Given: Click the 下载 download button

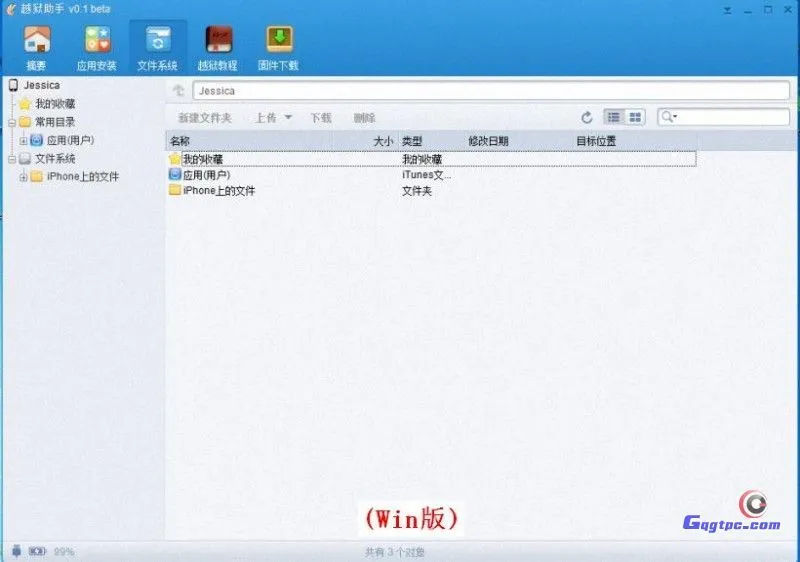Looking at the screenshot, I should (x=321, y=118).
